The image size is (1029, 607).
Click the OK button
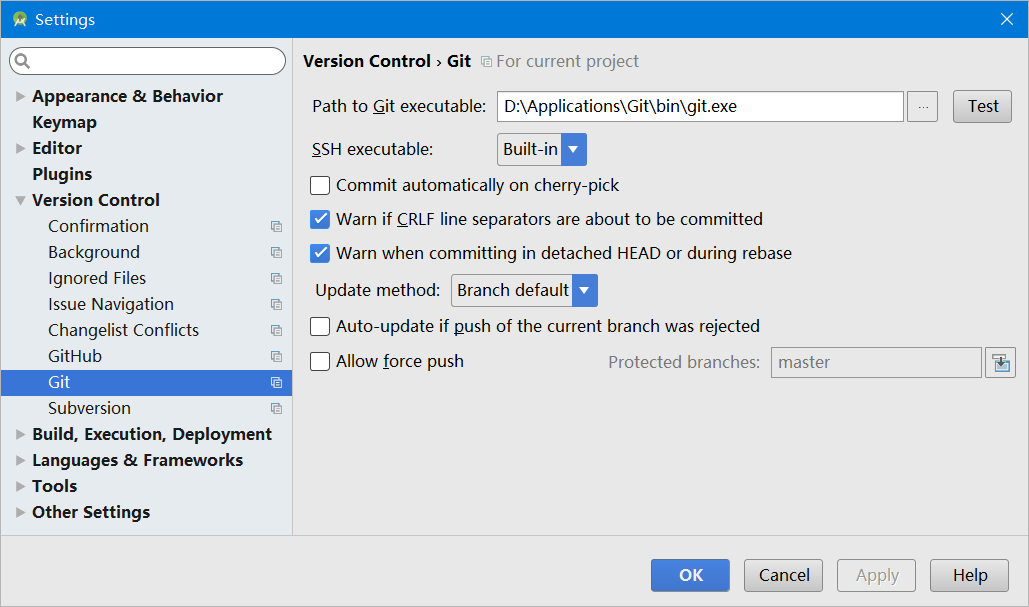click(691, 575)
